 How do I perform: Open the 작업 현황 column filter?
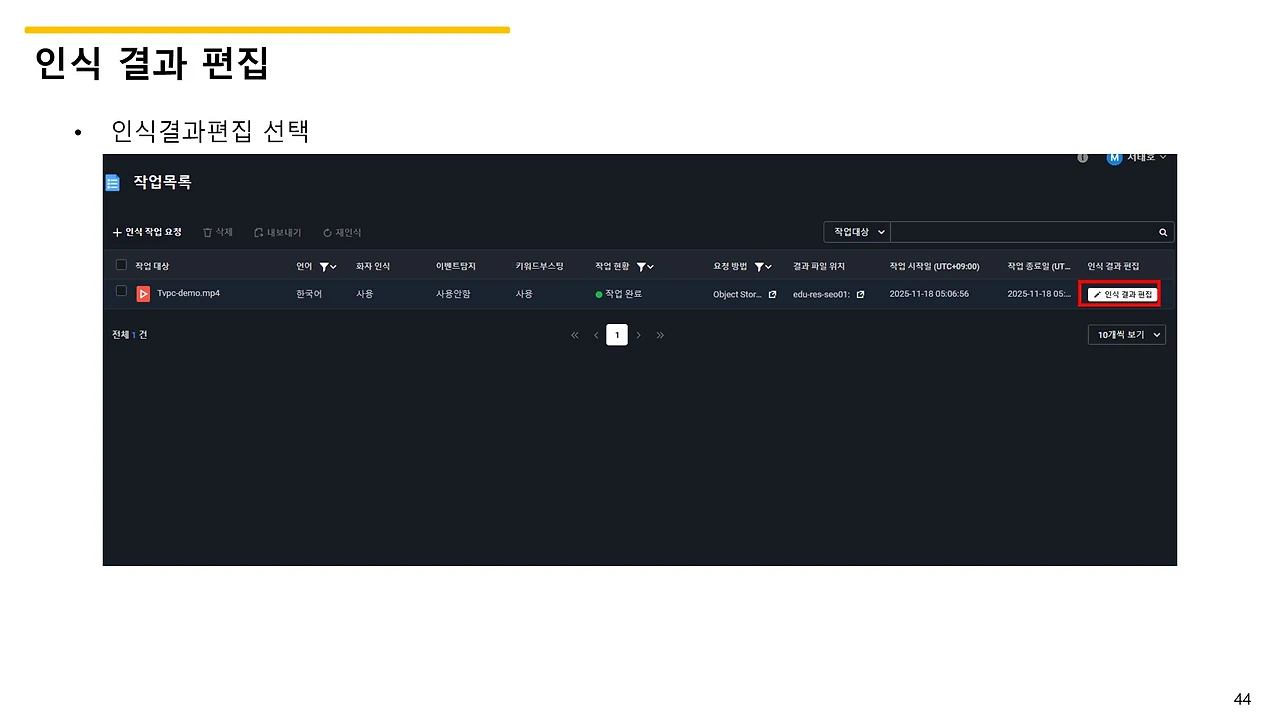(645, 266)
